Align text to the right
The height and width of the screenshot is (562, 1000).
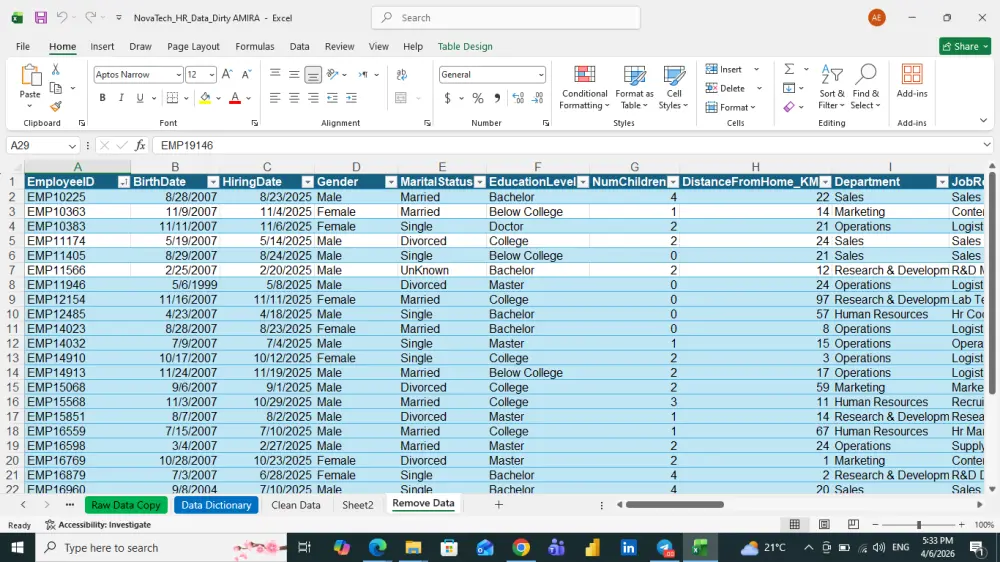(313, 98)
